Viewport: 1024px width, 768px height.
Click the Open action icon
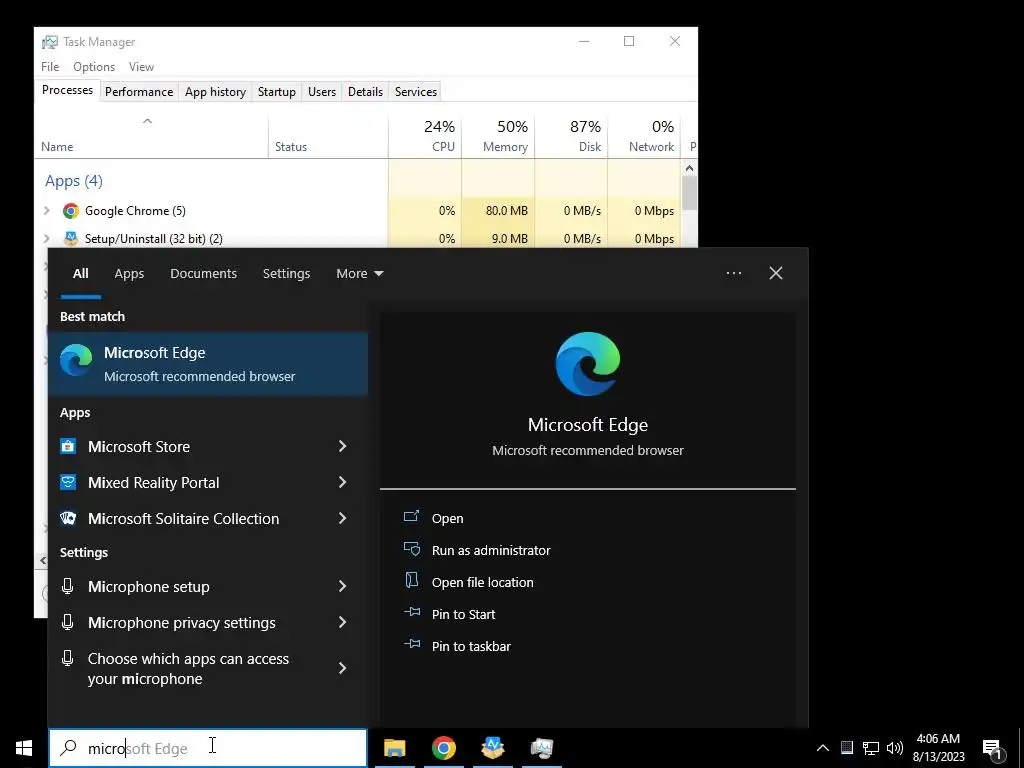[411, 517]
